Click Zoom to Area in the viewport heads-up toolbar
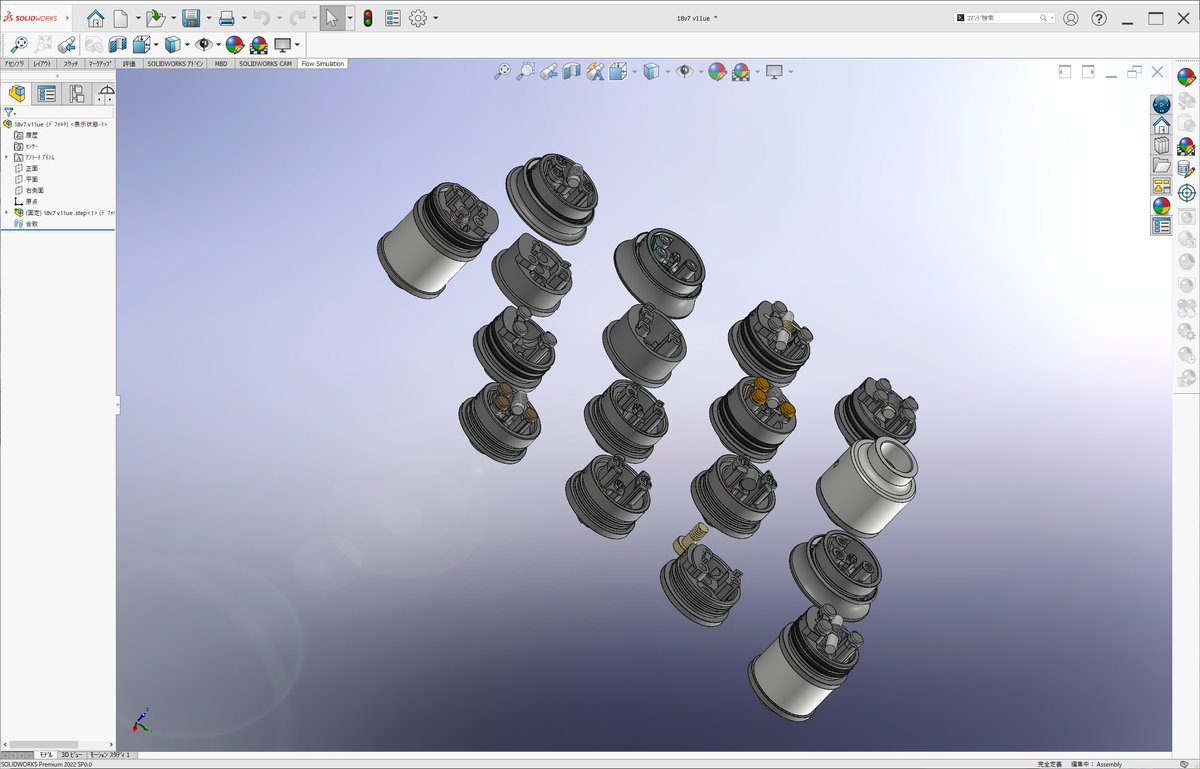This screenshot has height=769, width=1200. pos(525,71)
